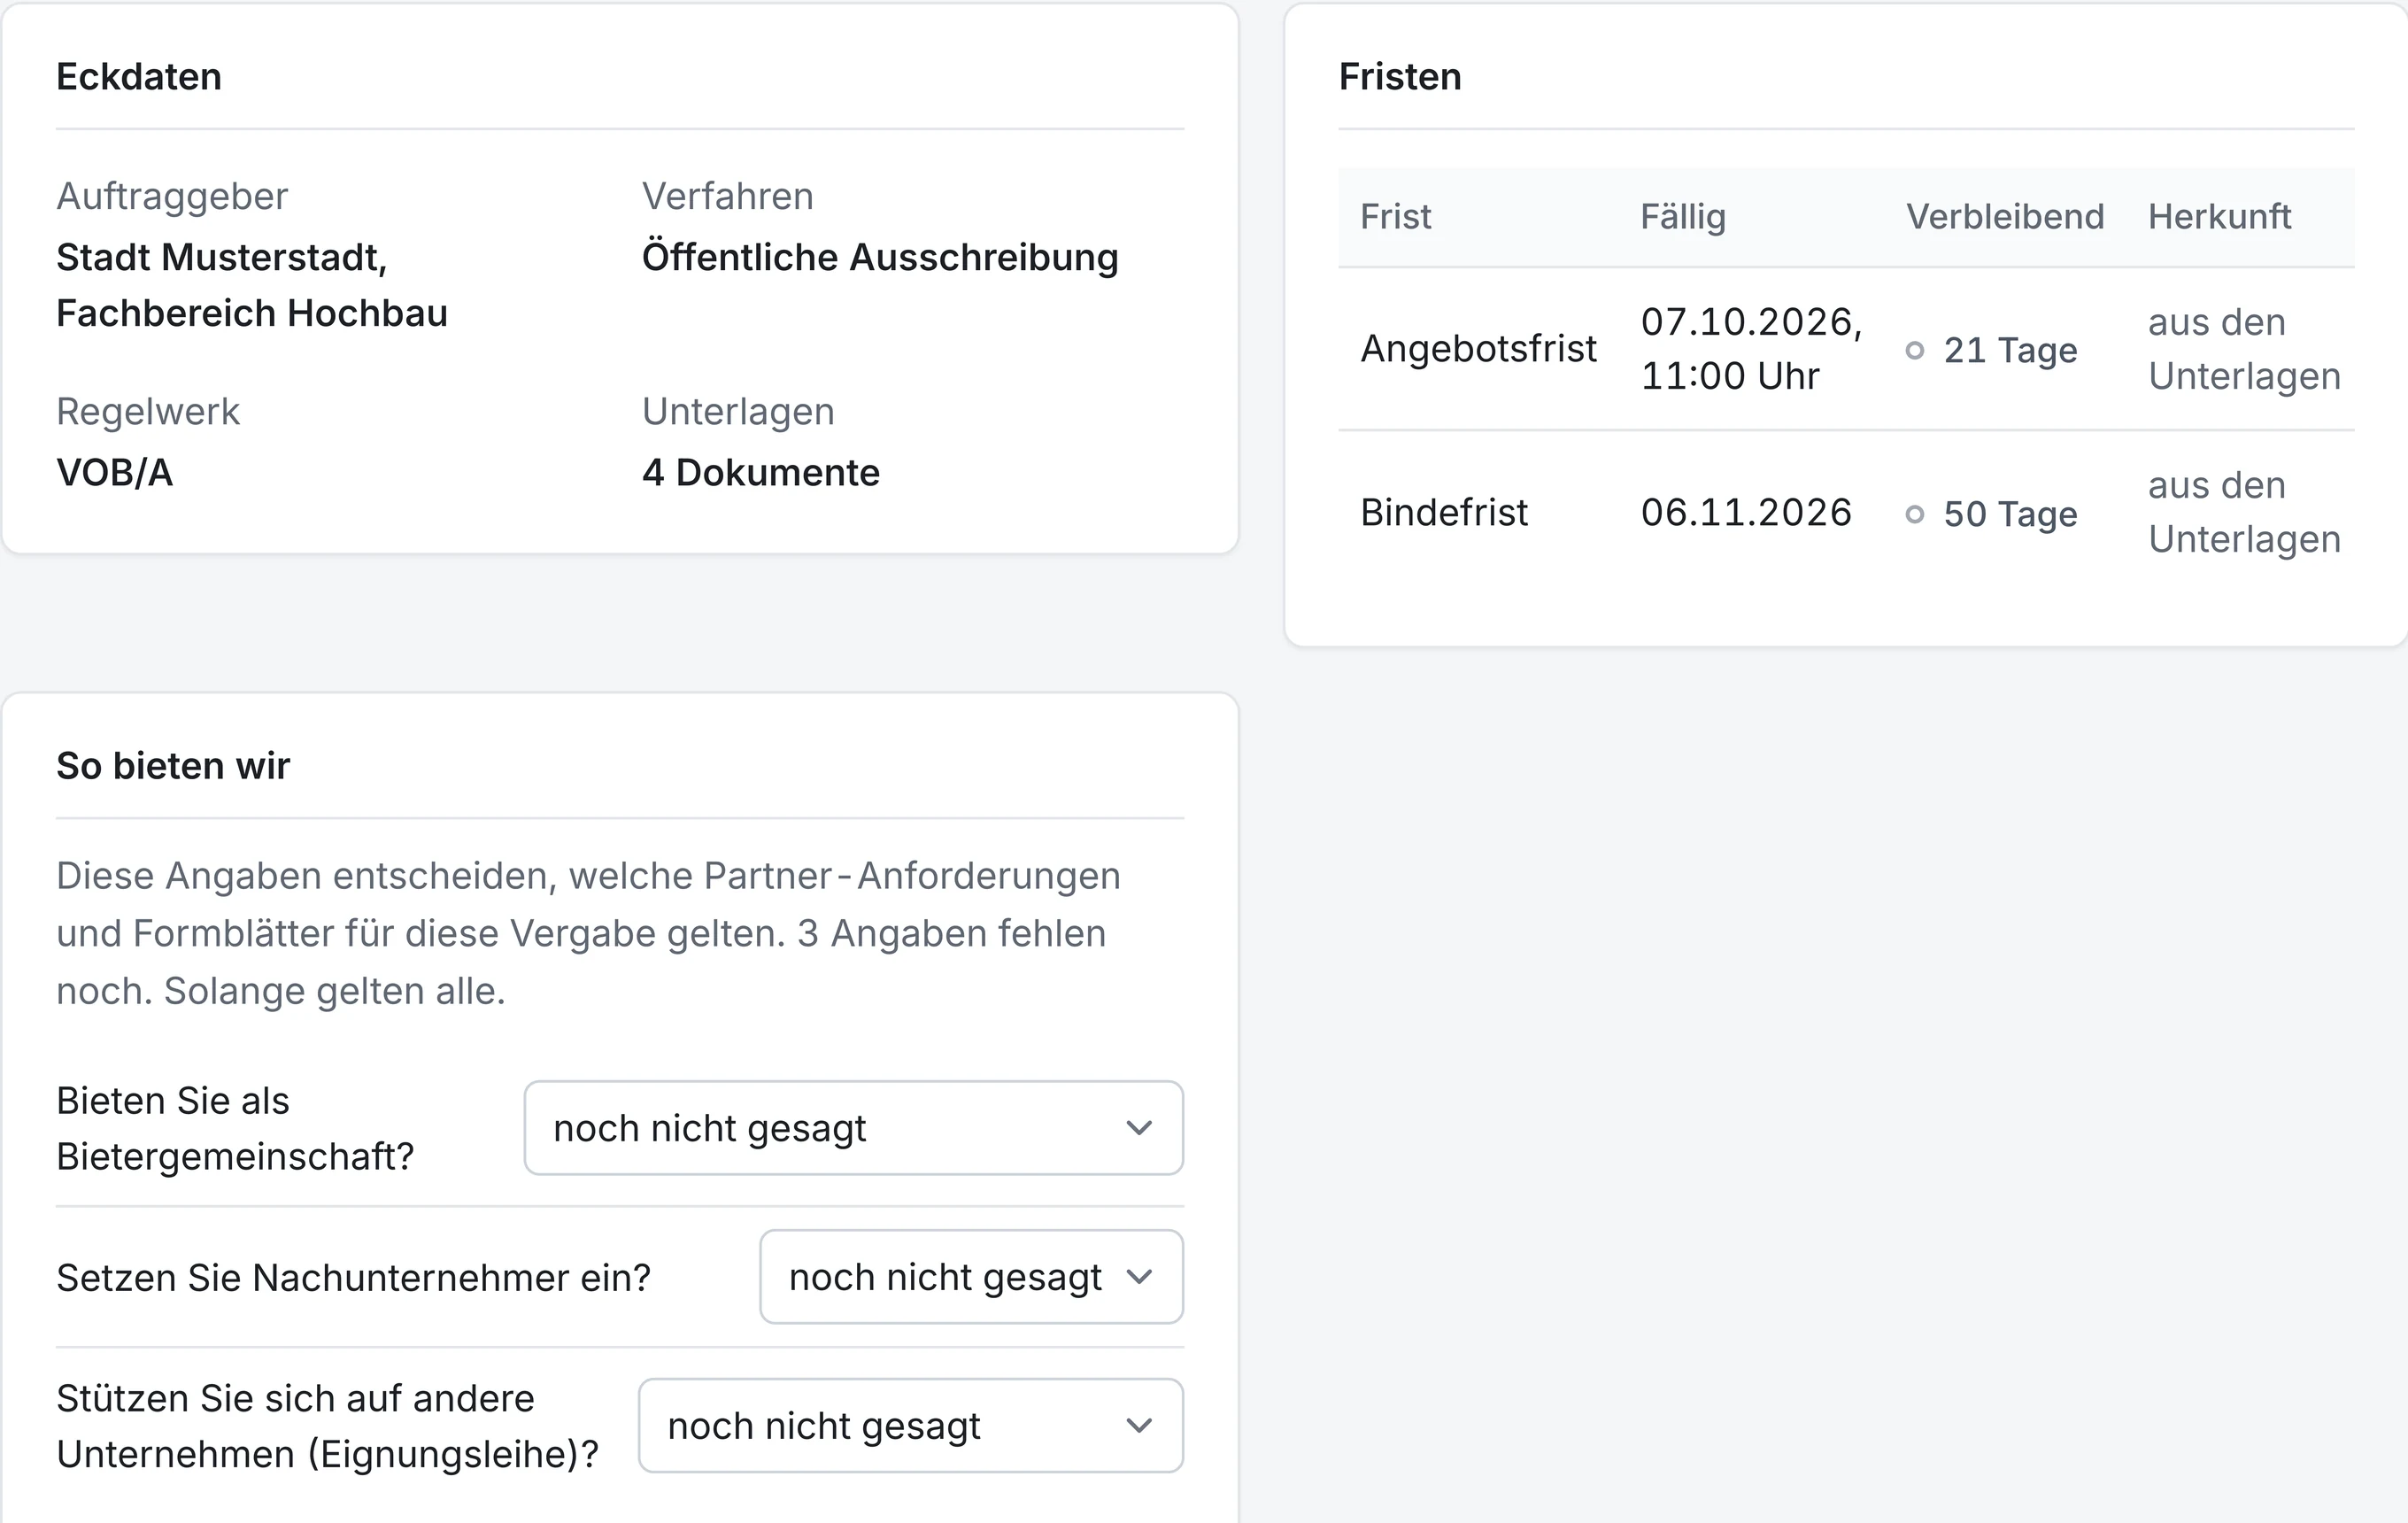
Task: Click the Eckdaten heading
Action: [139, 77]
